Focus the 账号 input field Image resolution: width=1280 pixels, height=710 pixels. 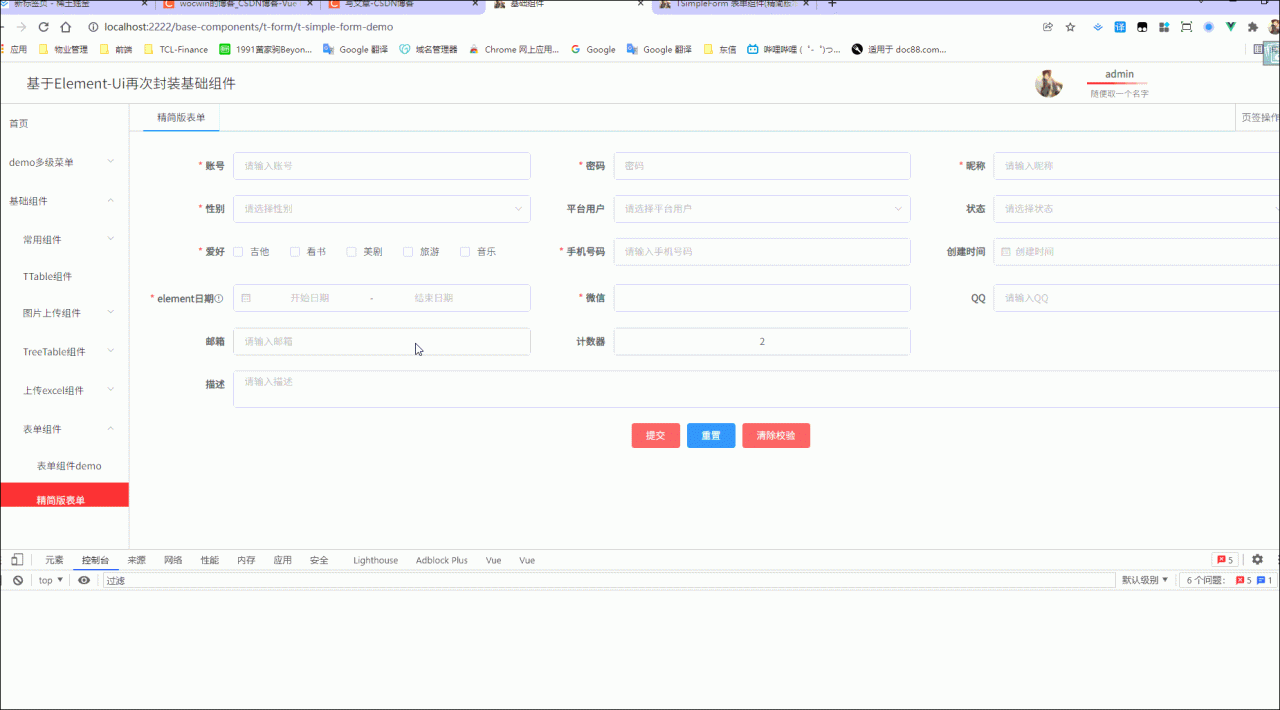click(x=382, y=166)
